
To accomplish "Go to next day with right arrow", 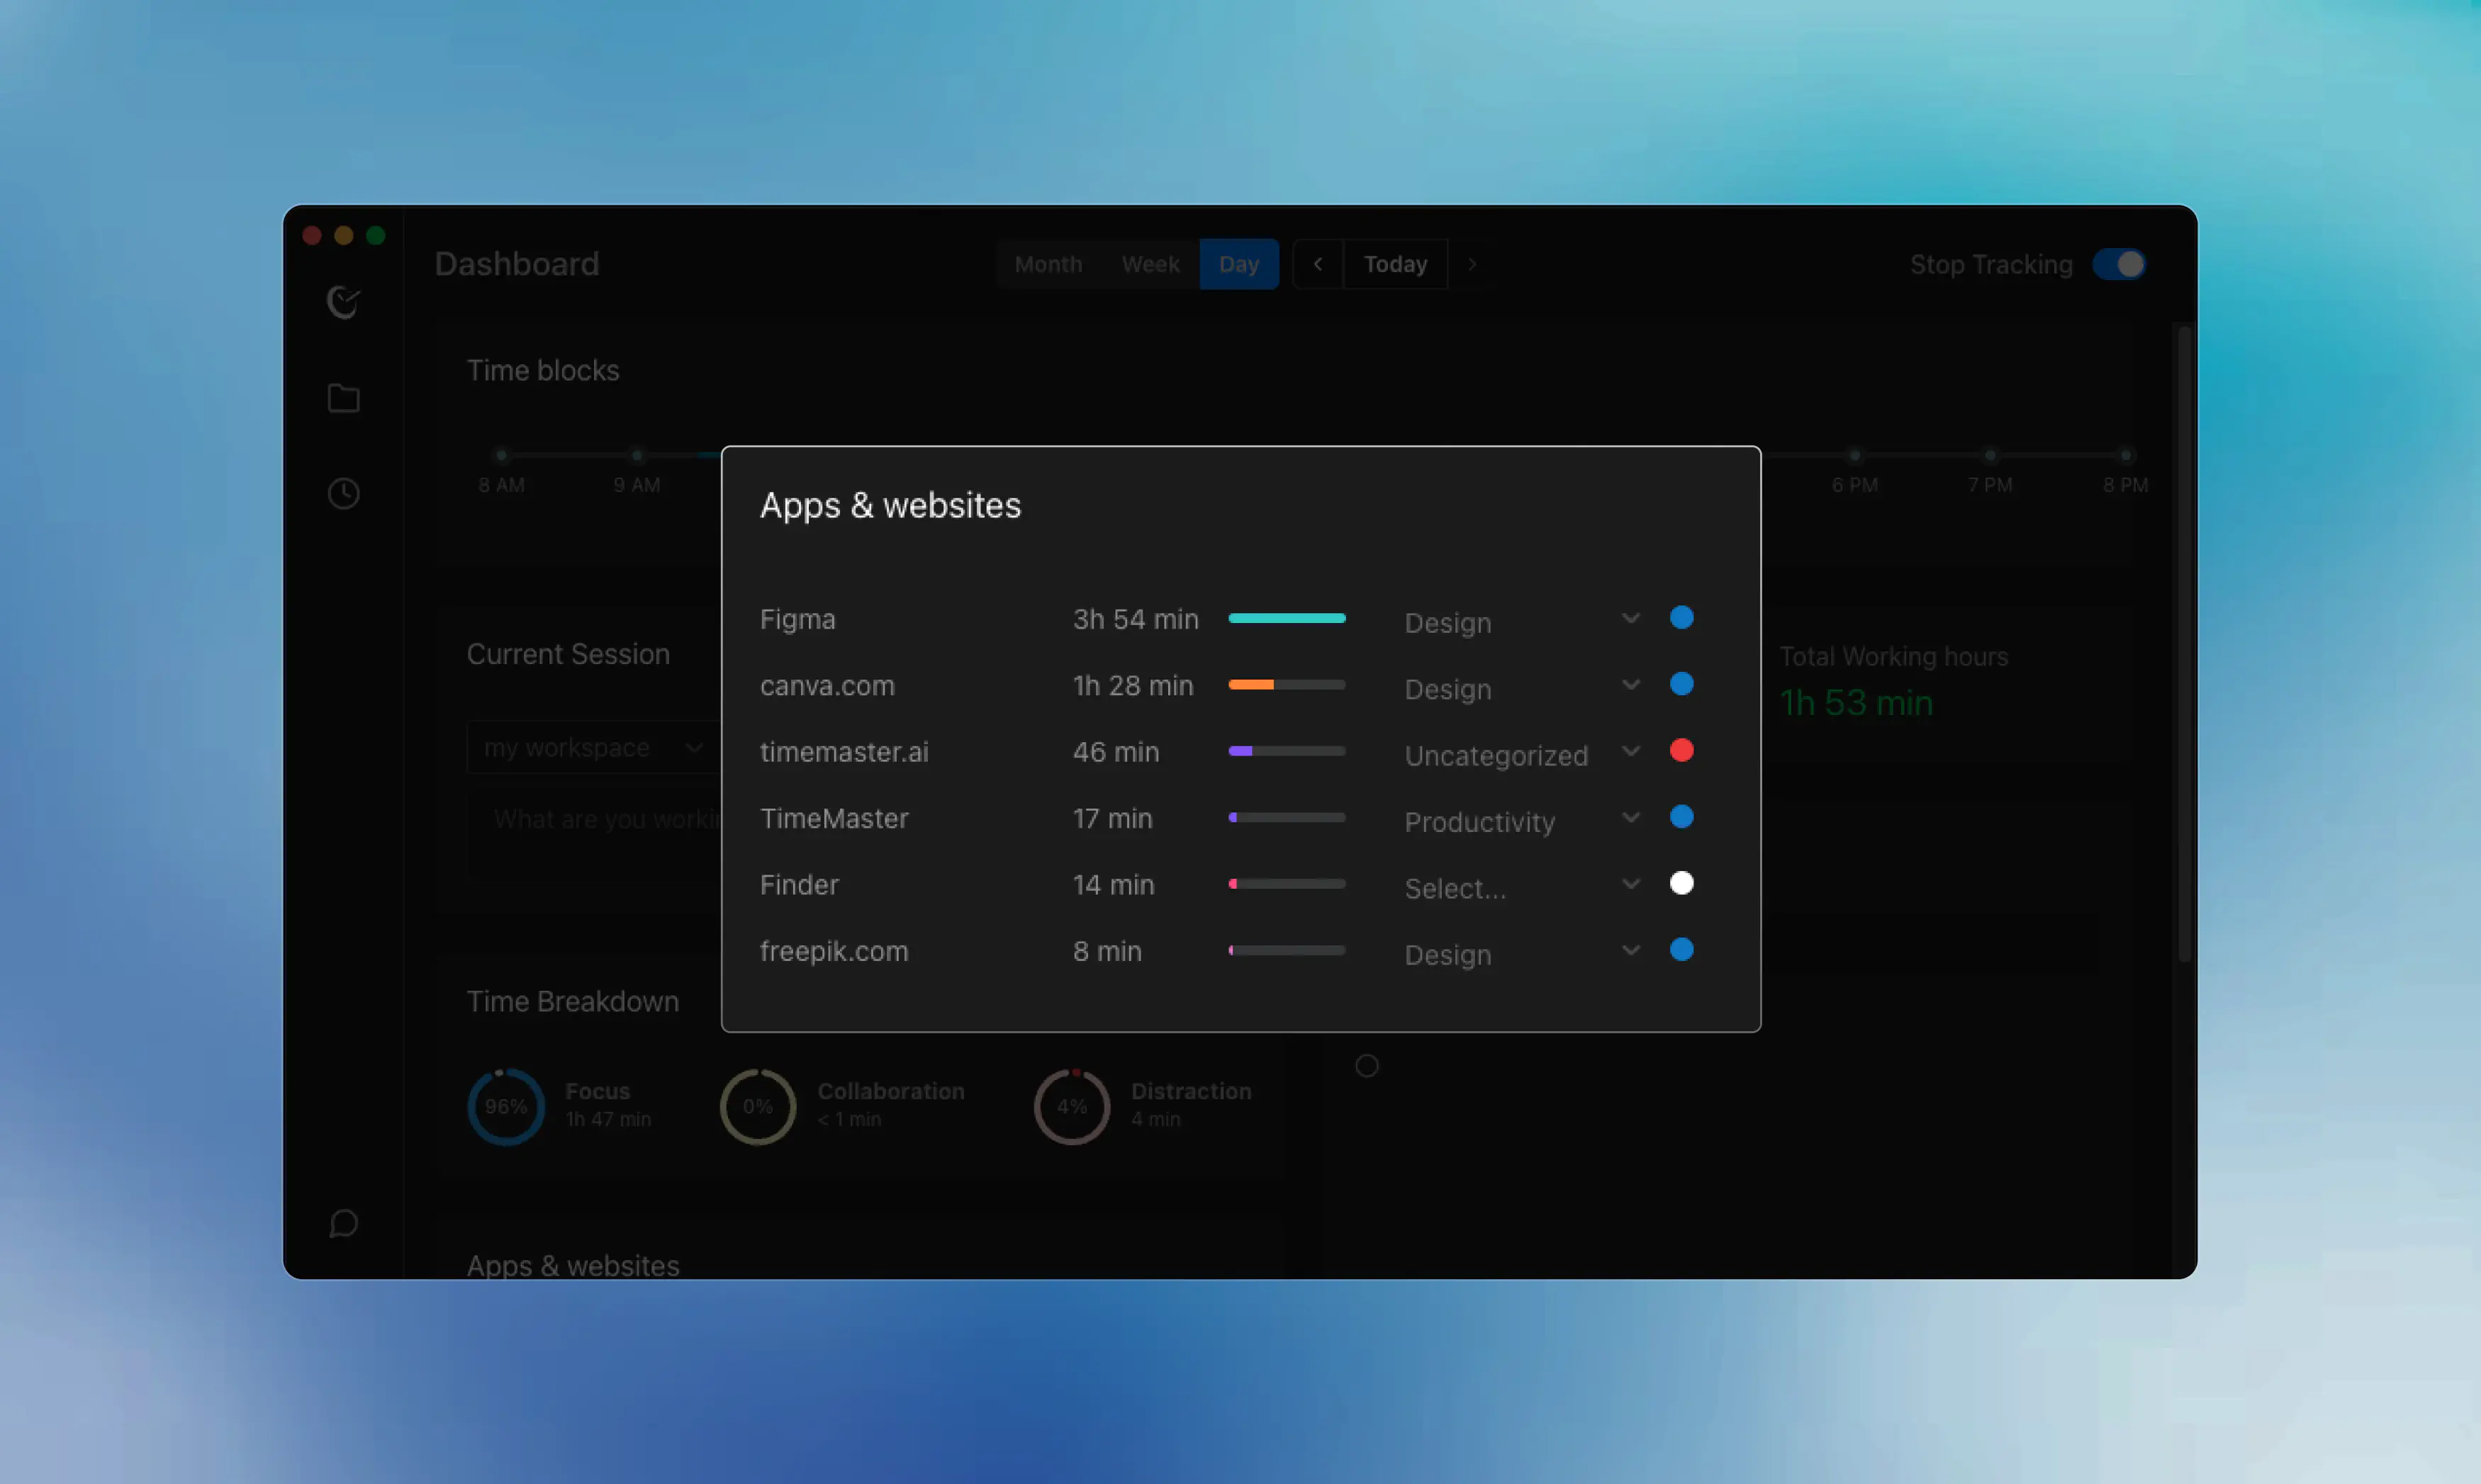I will [1472, 264].
